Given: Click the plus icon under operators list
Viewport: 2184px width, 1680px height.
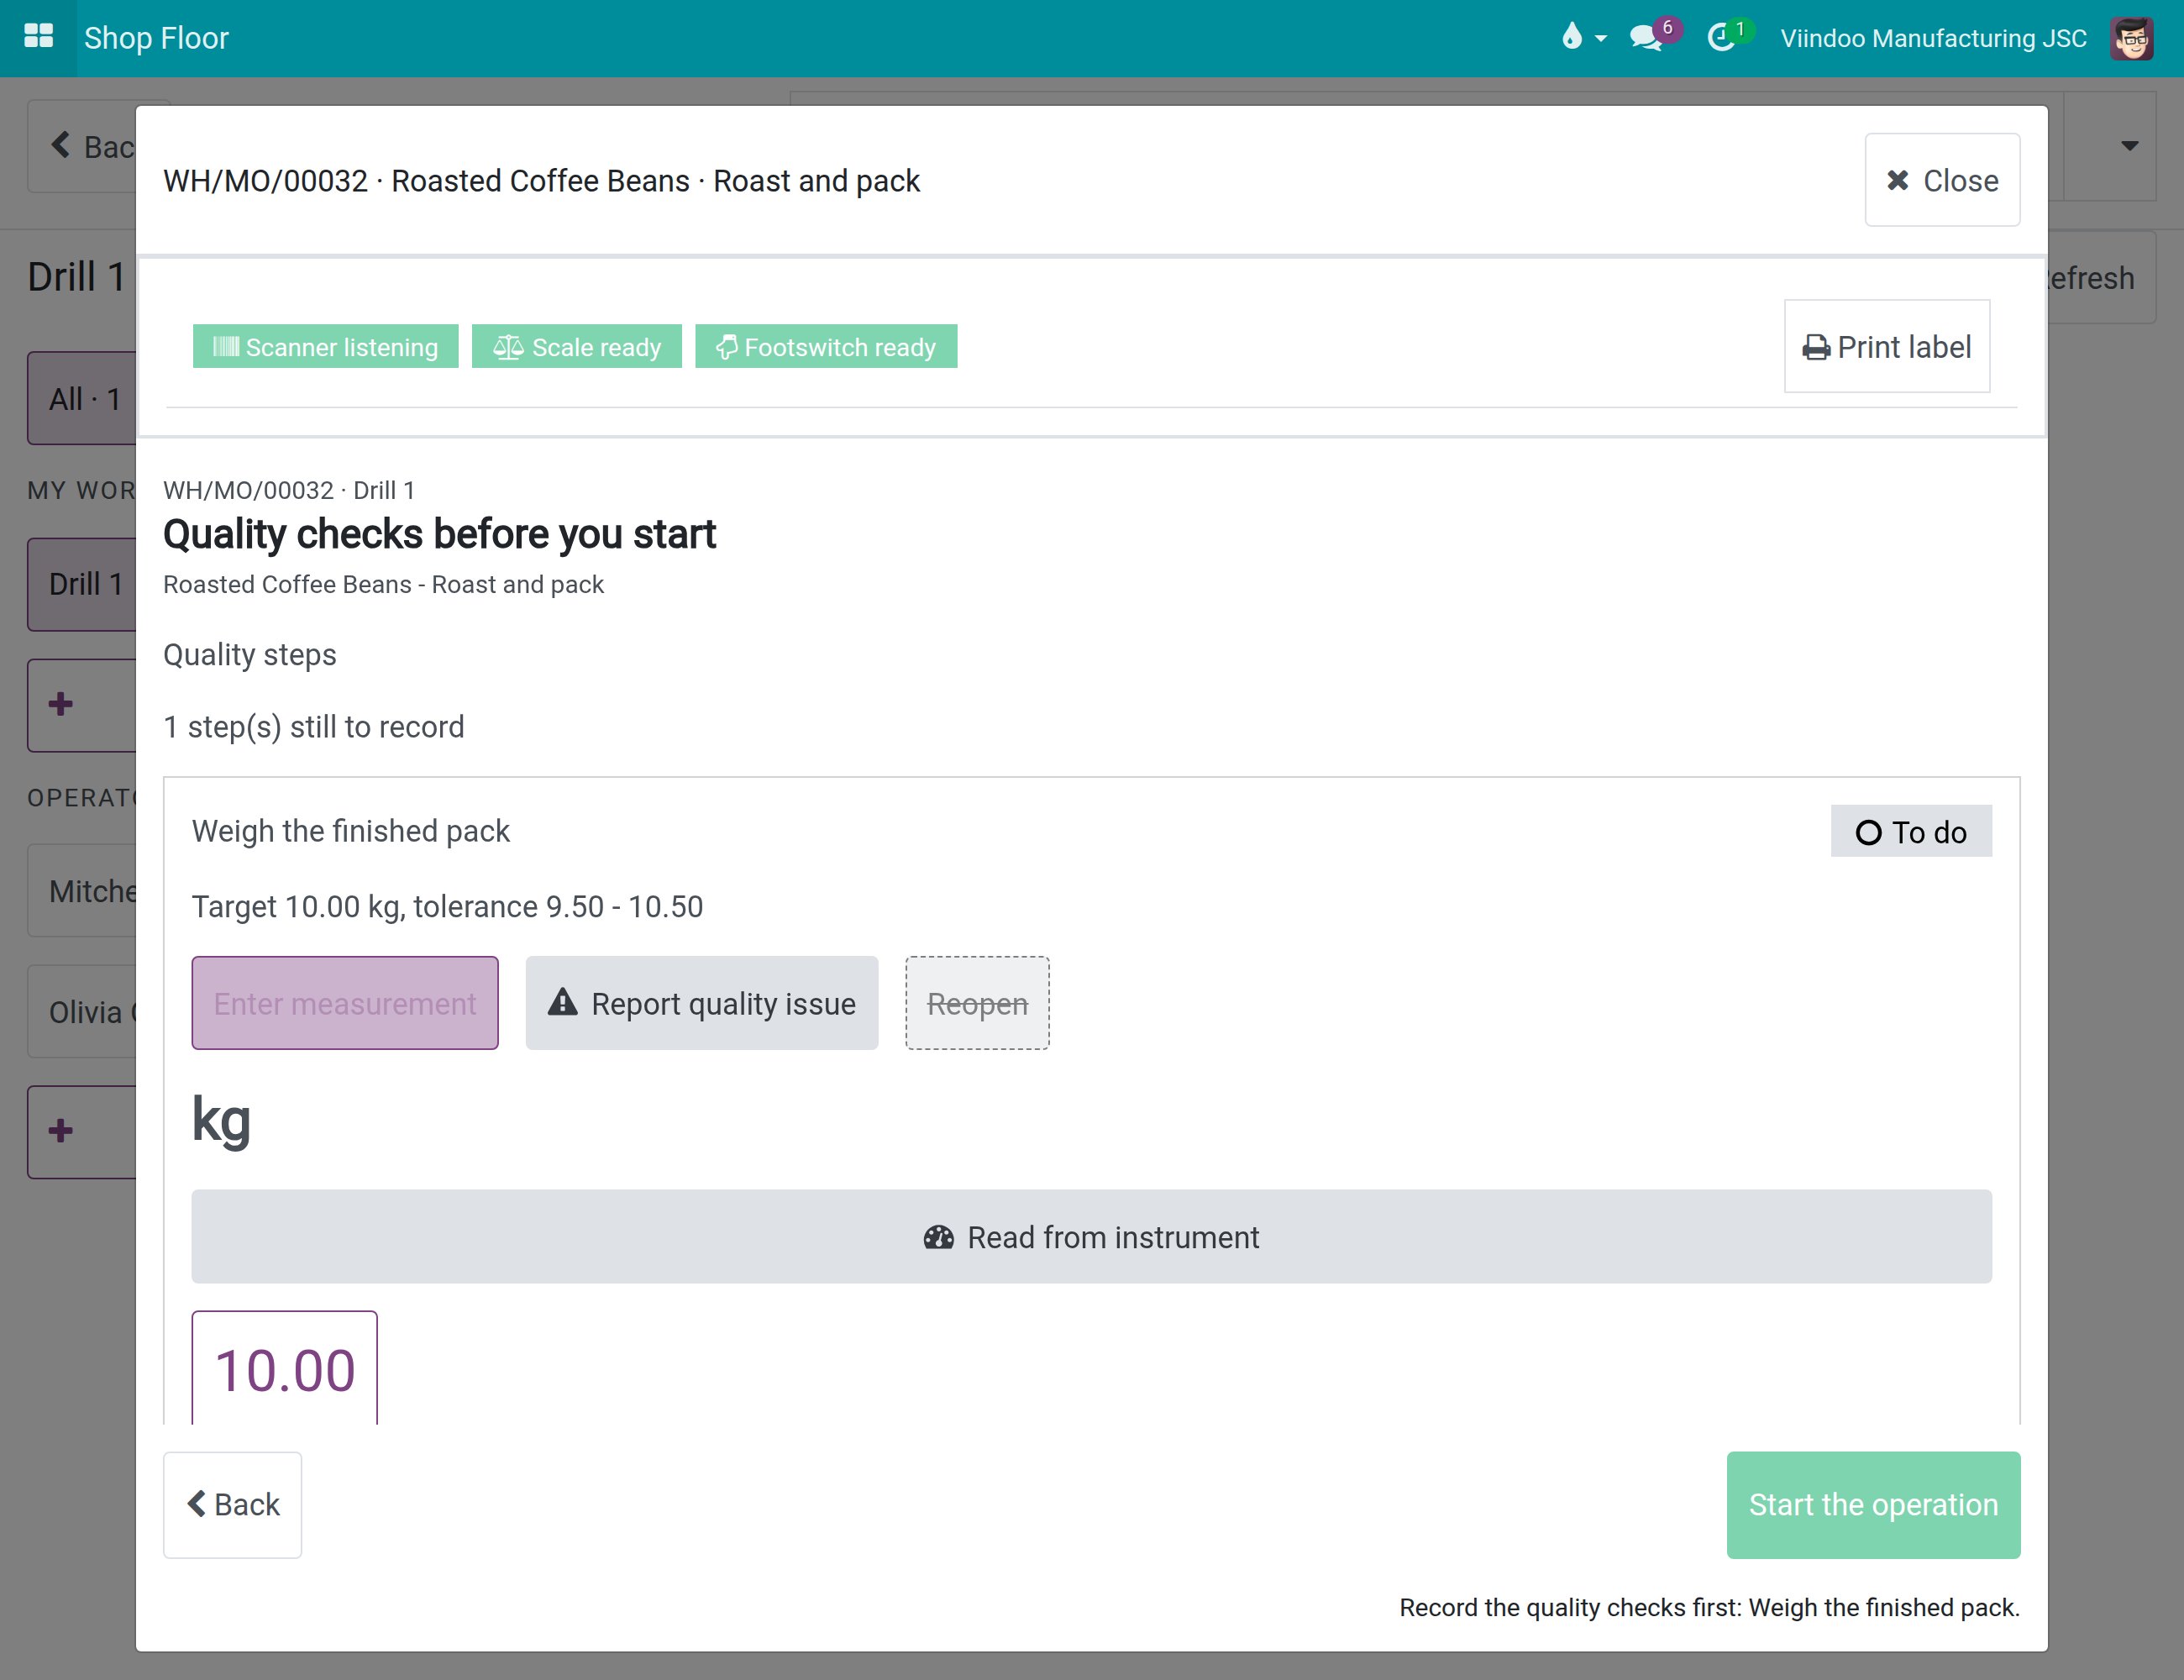Looking at the screenshot, I should point(60,1131).
